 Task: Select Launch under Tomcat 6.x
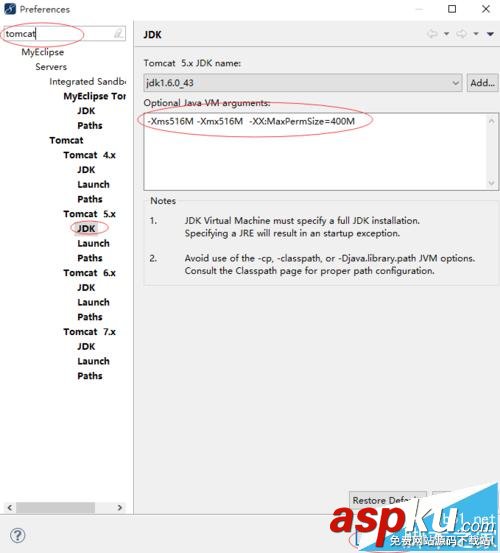[x=93, y=302]
